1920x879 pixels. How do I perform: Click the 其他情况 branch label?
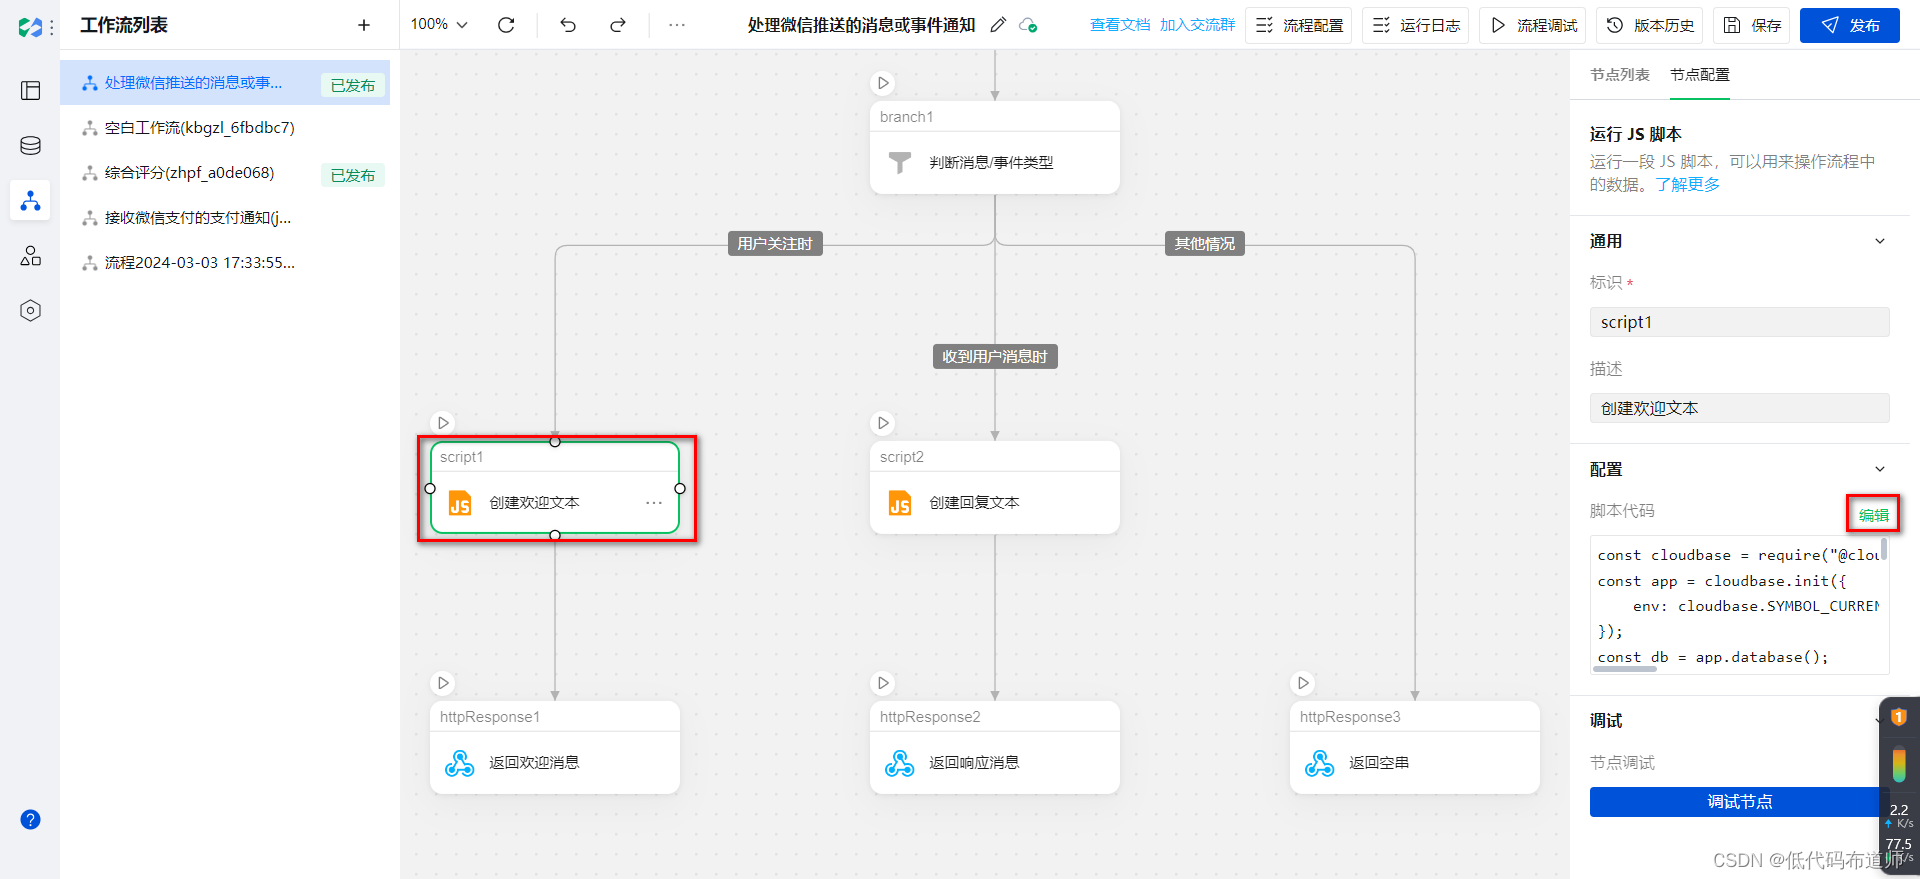pos(1205,244)
